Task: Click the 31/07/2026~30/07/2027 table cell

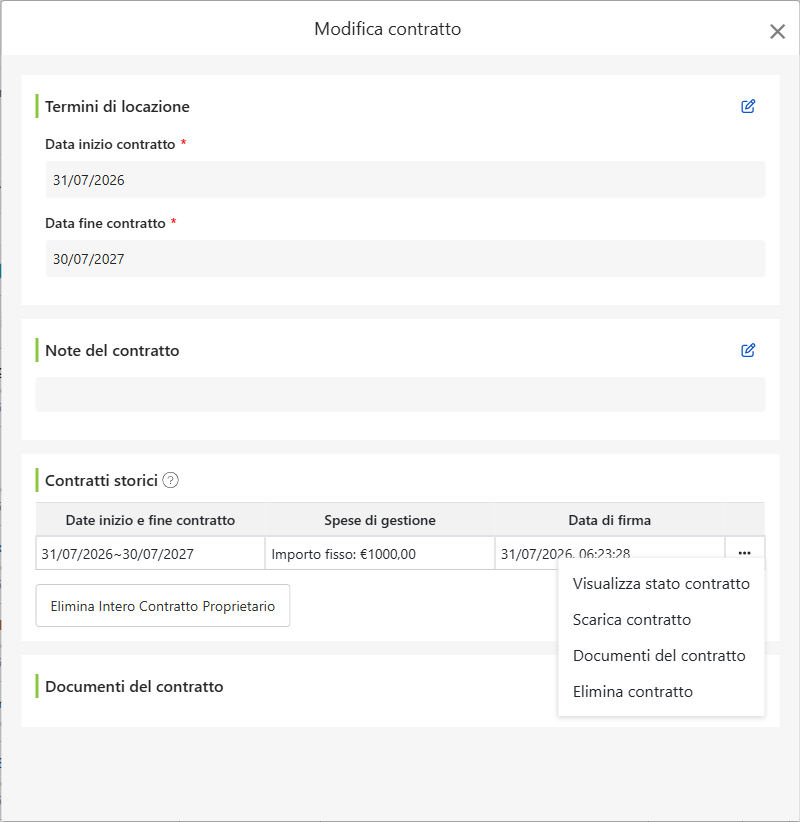Action: [x=150, y=553]
